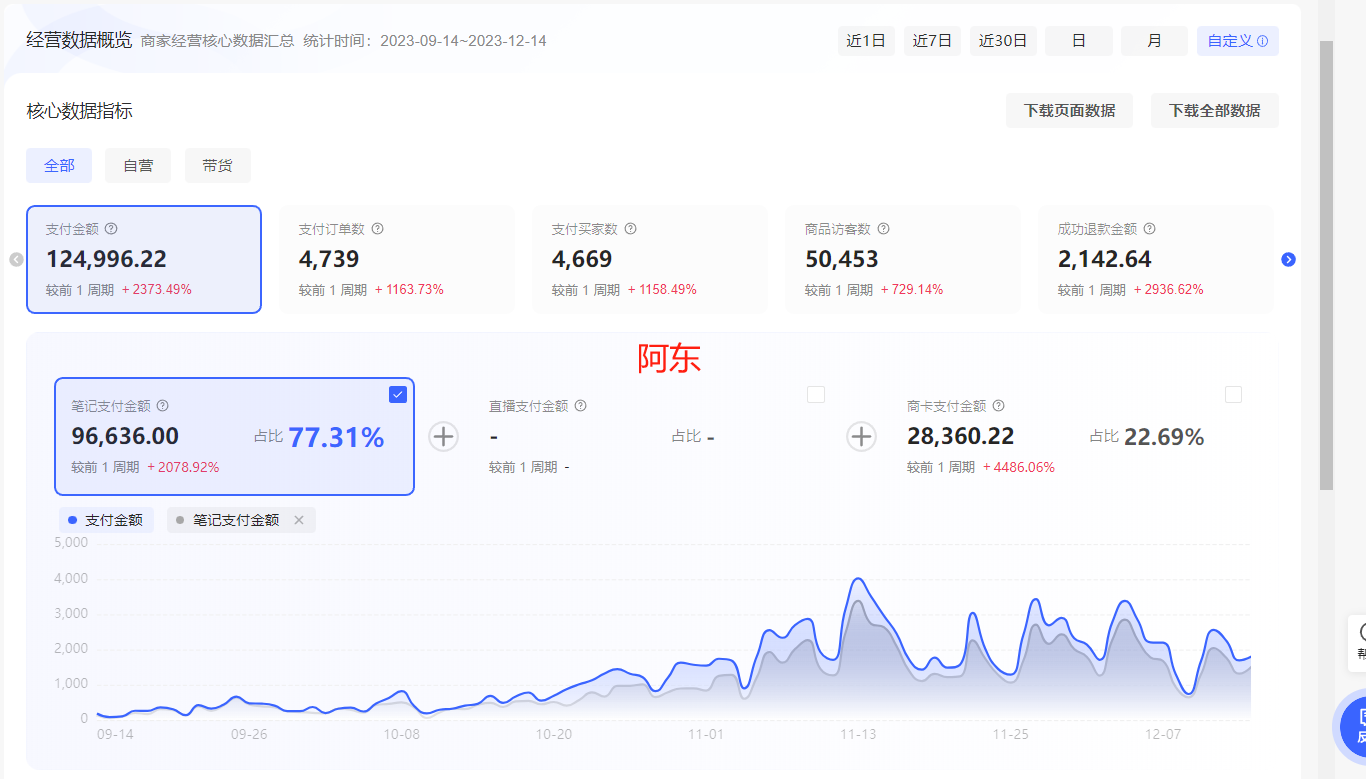Image resolution: width=1366 pixels, height=779 pixels.
Task: Remove 笔记支付金额 legend tag with X
Action: pyautogui.click(x=299, y=520)
